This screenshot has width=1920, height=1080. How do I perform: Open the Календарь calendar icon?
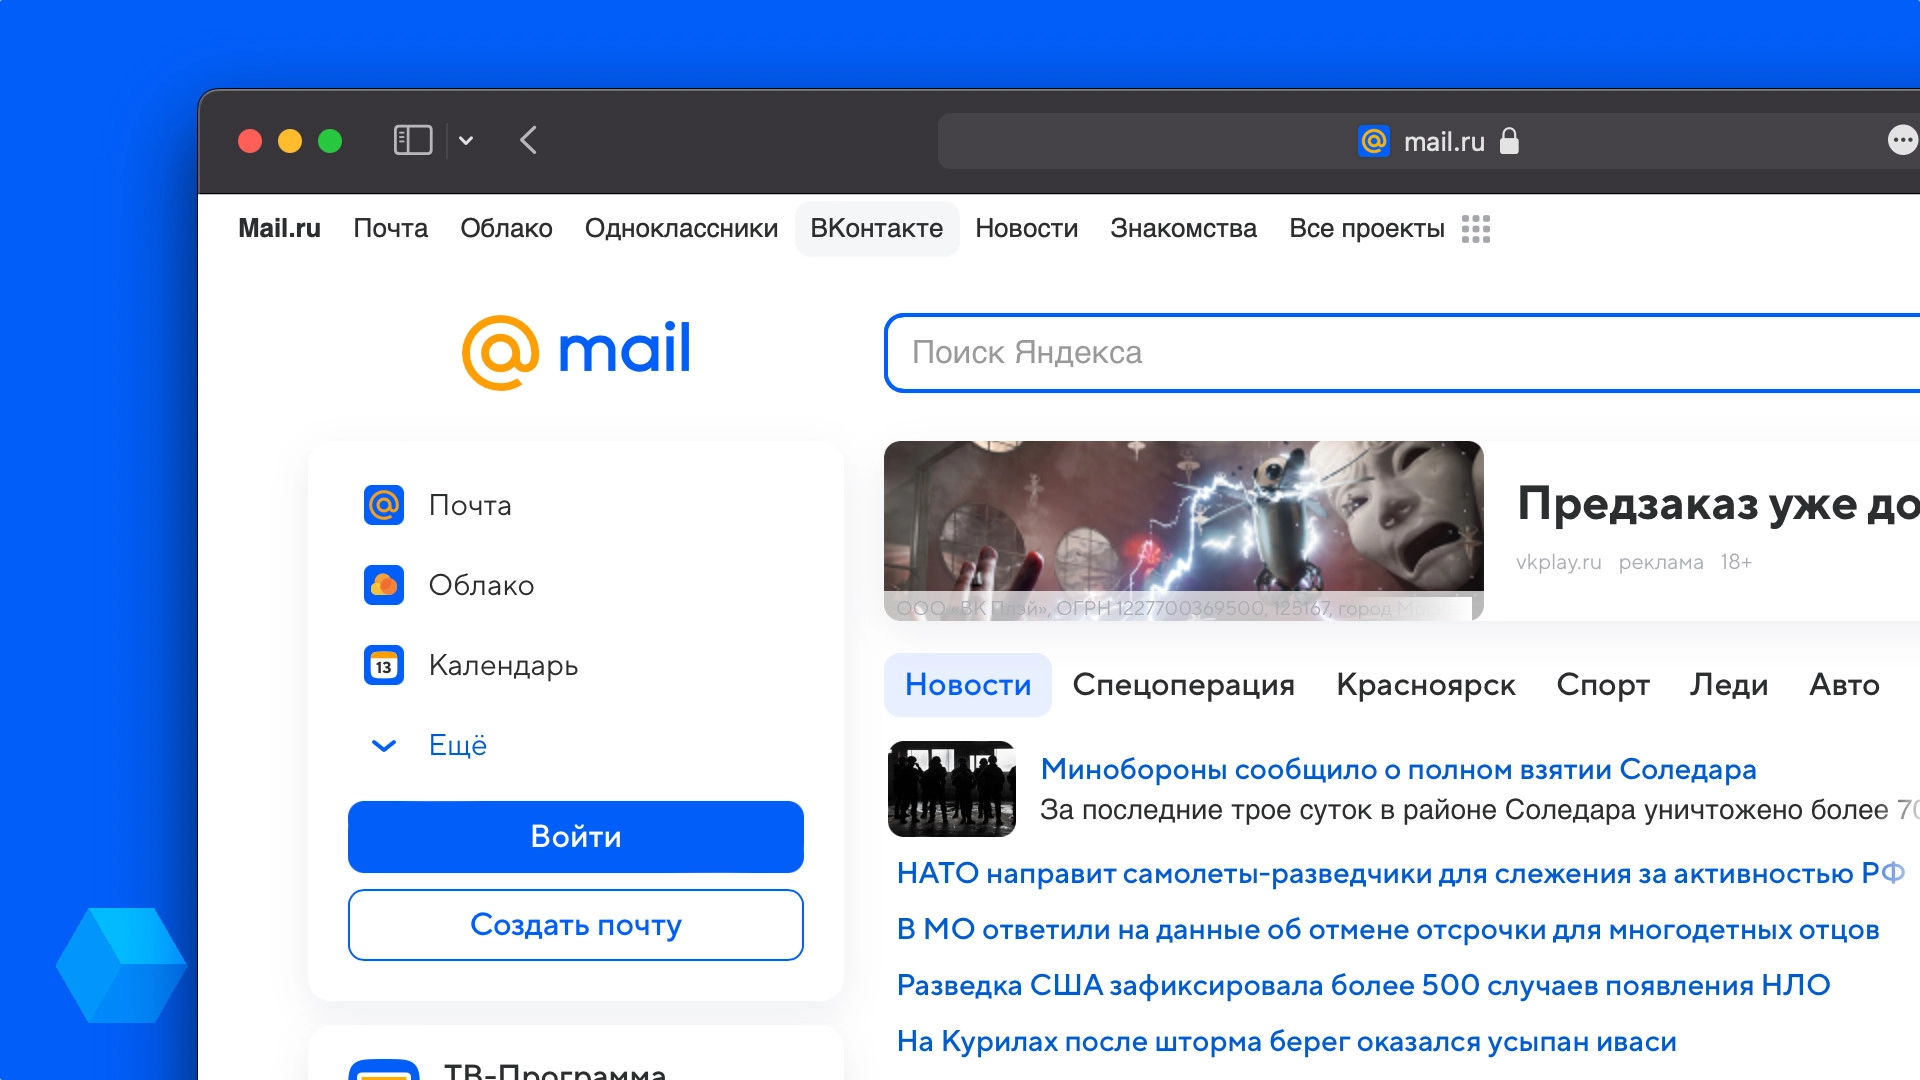tap(383, 665)
